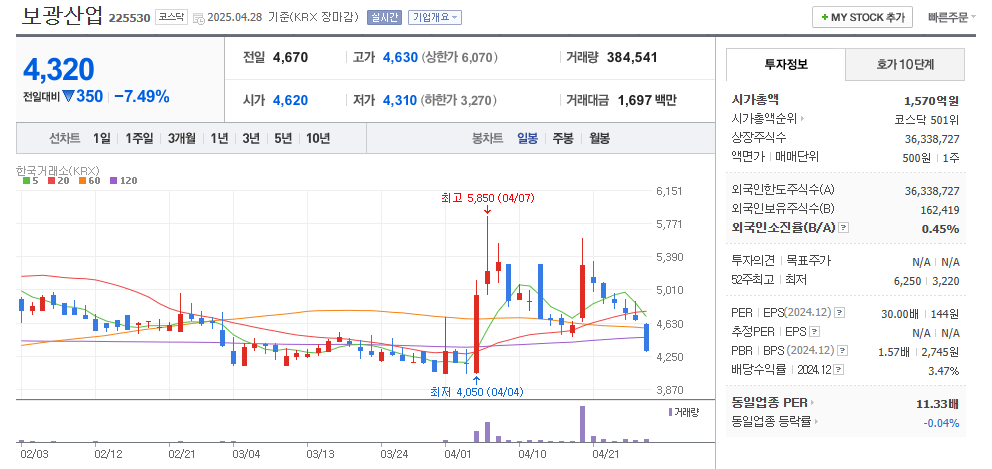This screenshot has height=469, width=992.
Task: Click the 보광산업 stock name heading
Action: (61, 16)
